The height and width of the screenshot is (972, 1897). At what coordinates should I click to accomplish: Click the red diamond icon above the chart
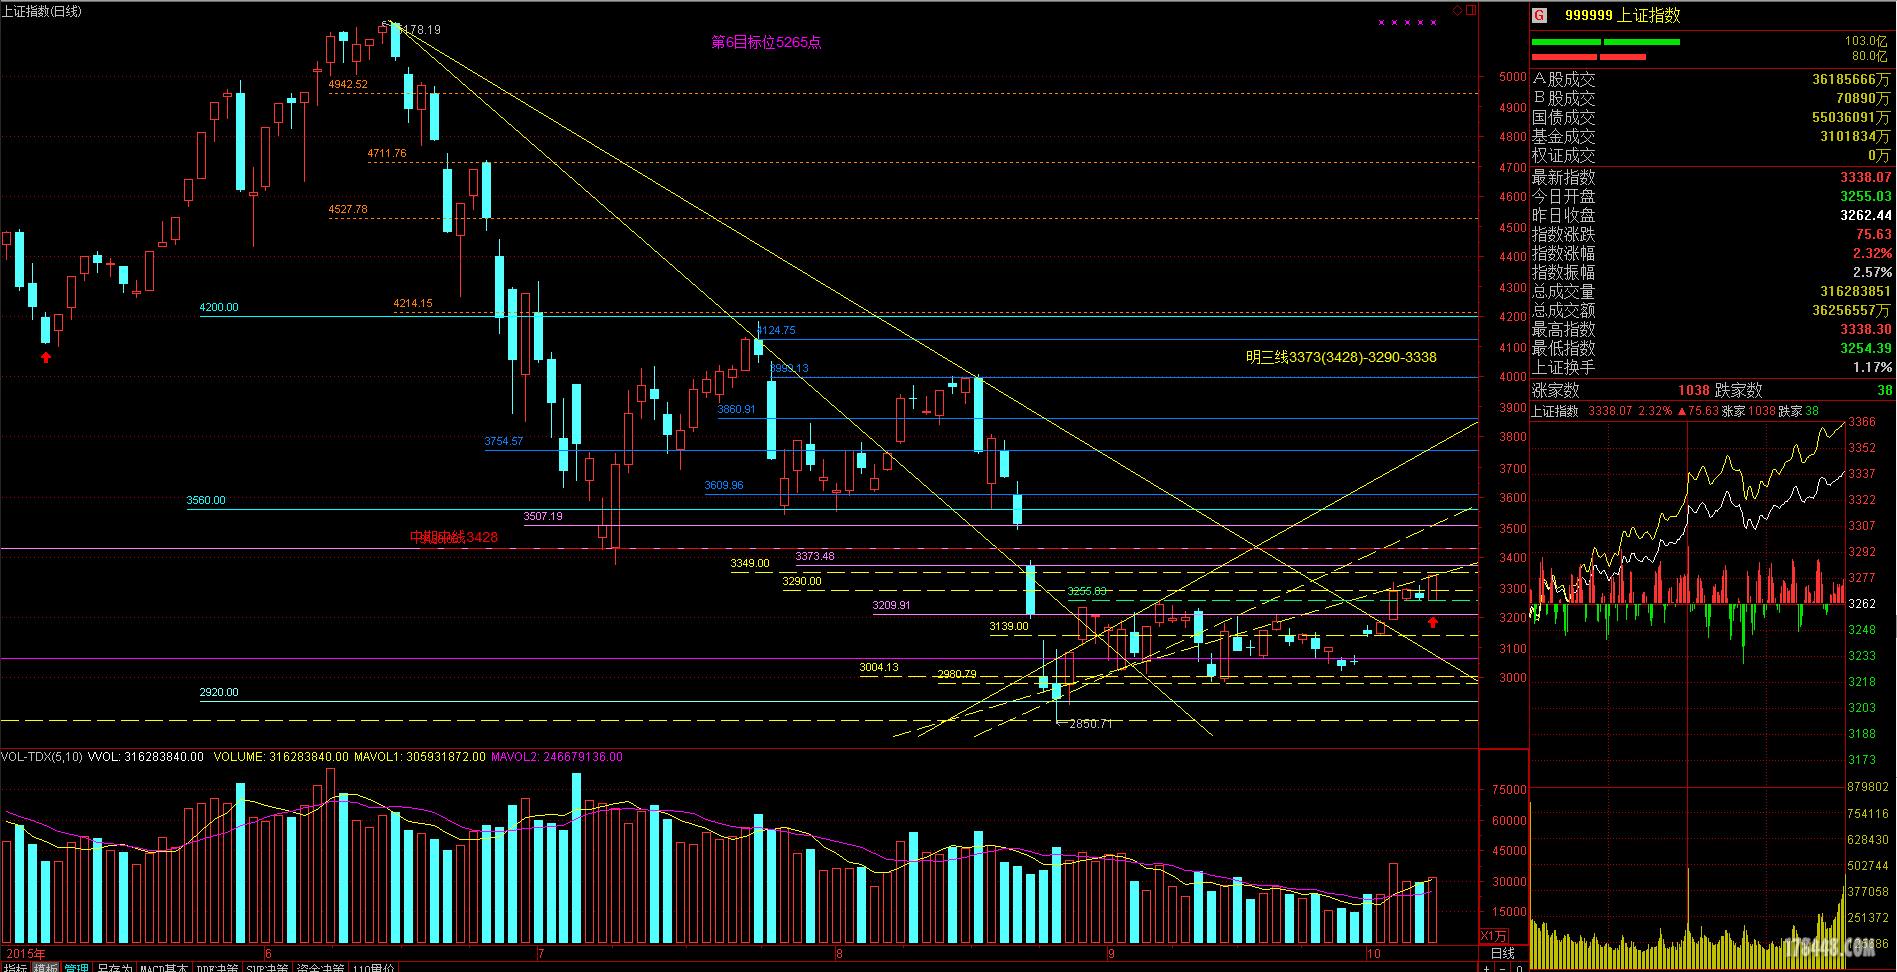1458,11
